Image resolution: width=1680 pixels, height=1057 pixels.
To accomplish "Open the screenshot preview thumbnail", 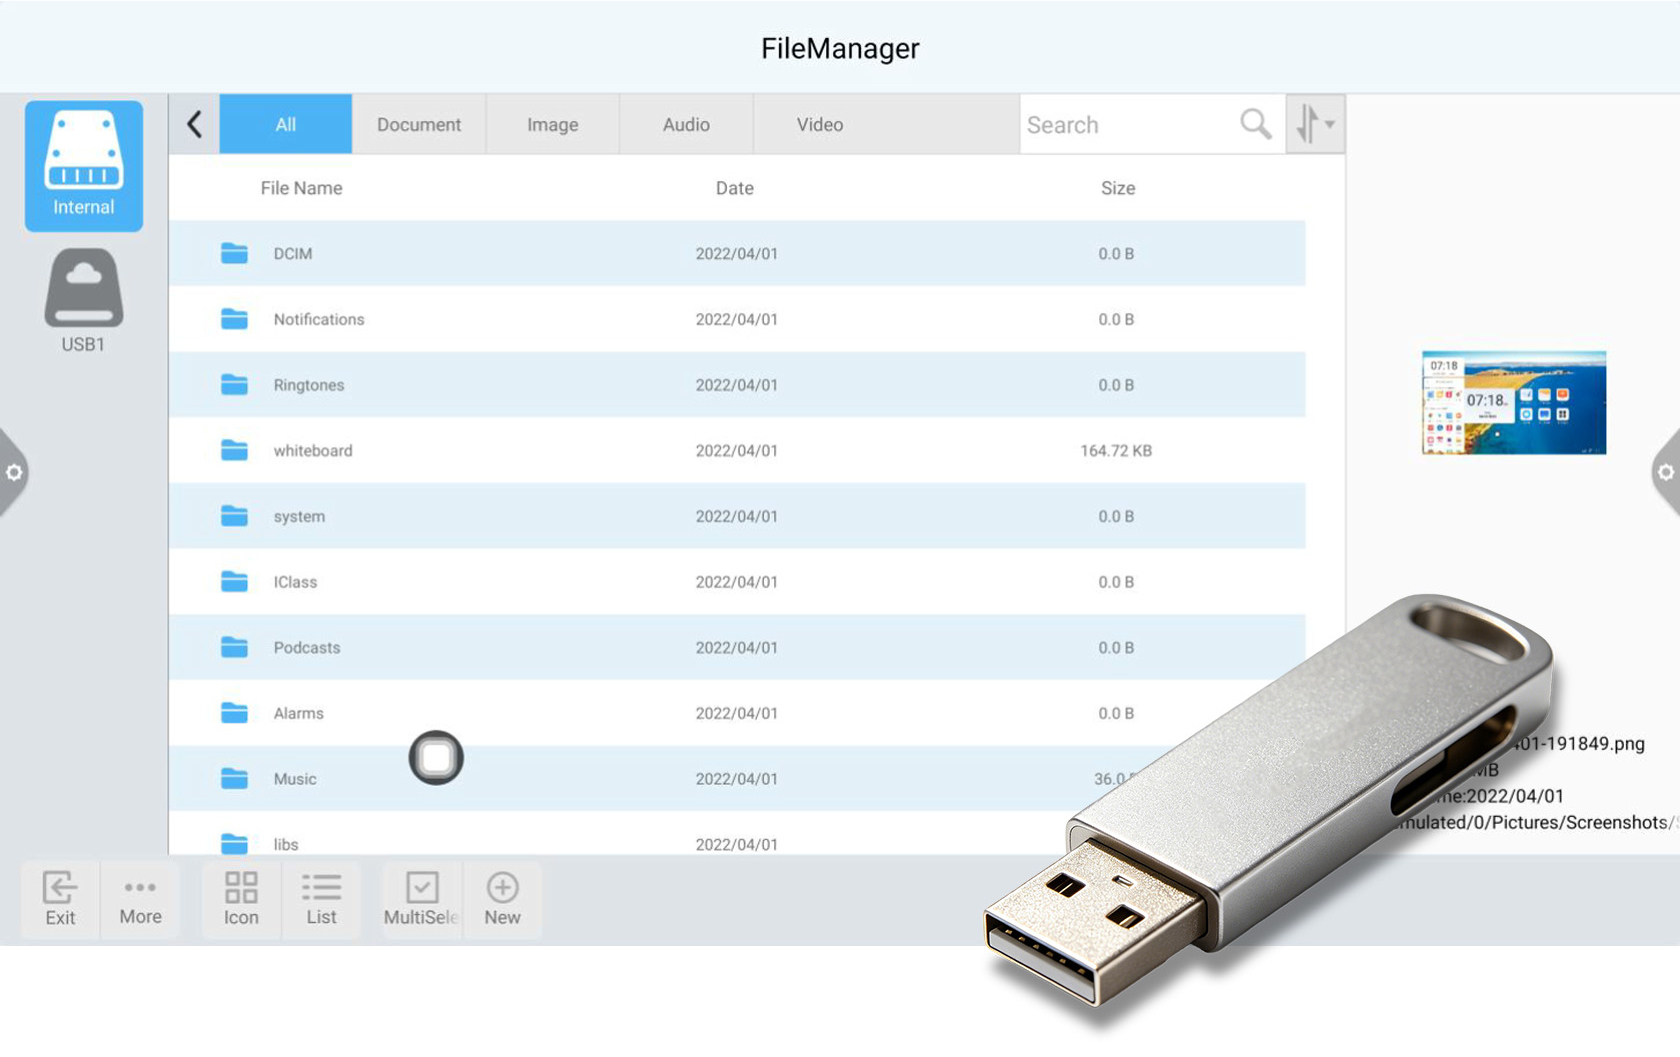I will click(1514, 403).
